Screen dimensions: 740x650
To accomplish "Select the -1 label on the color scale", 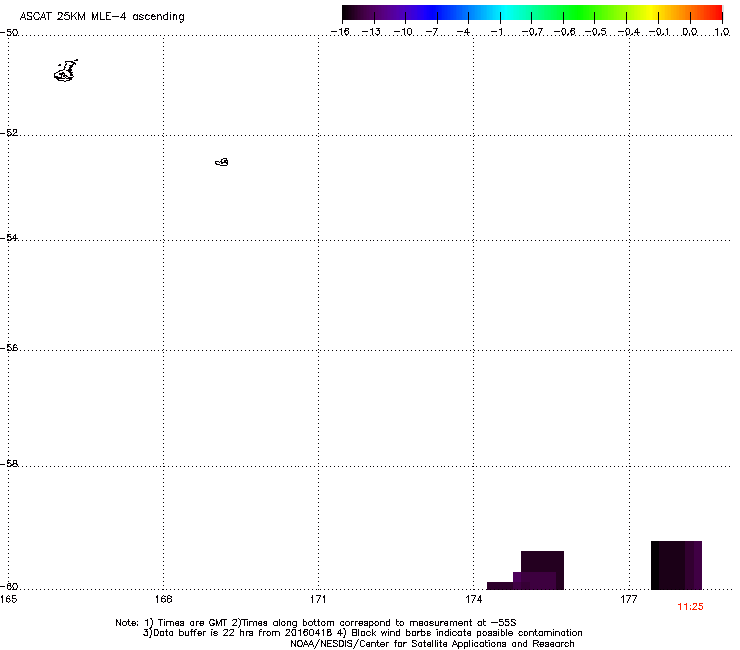I will click(496, 32).
